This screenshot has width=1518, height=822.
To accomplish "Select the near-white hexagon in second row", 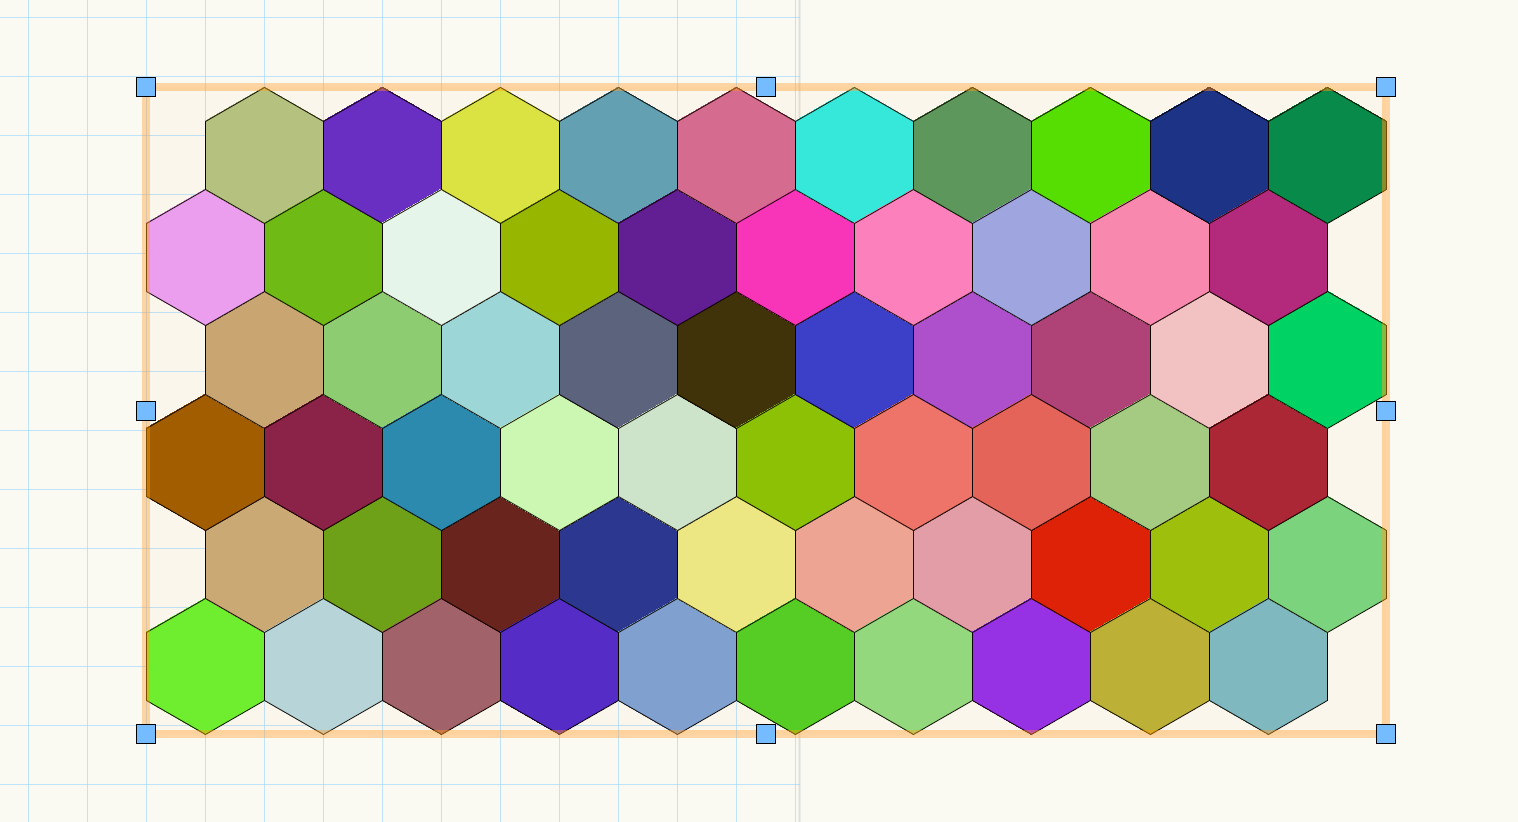I will (442, 257).
